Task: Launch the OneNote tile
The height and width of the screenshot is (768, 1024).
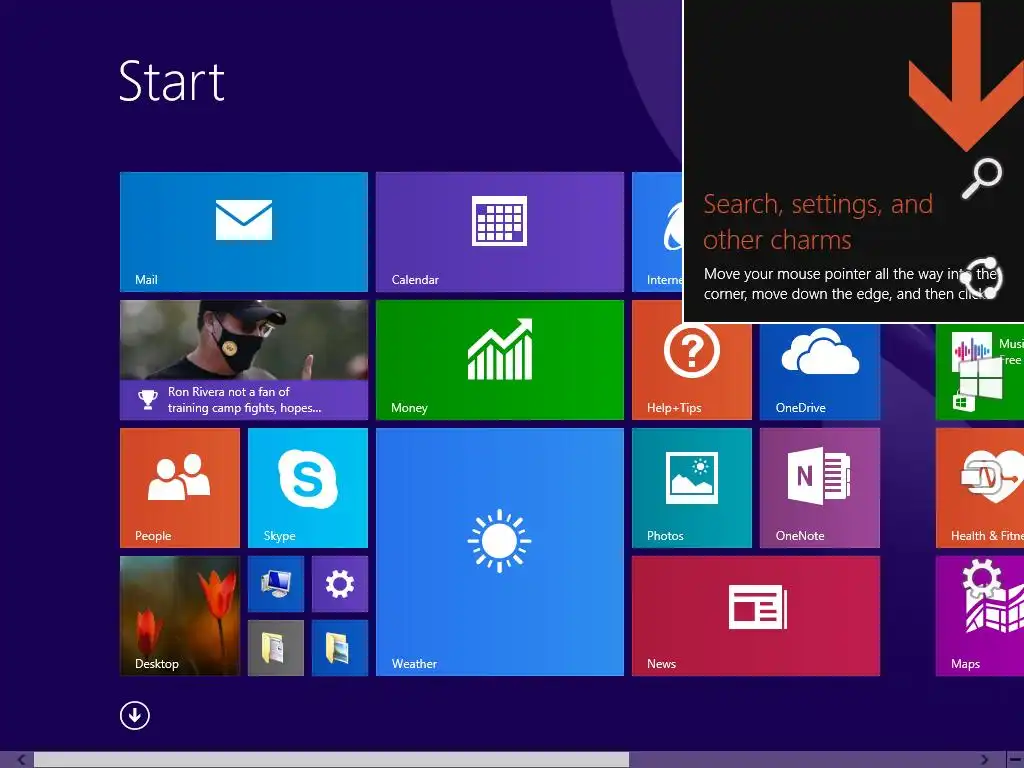Action: coord(820,488)
